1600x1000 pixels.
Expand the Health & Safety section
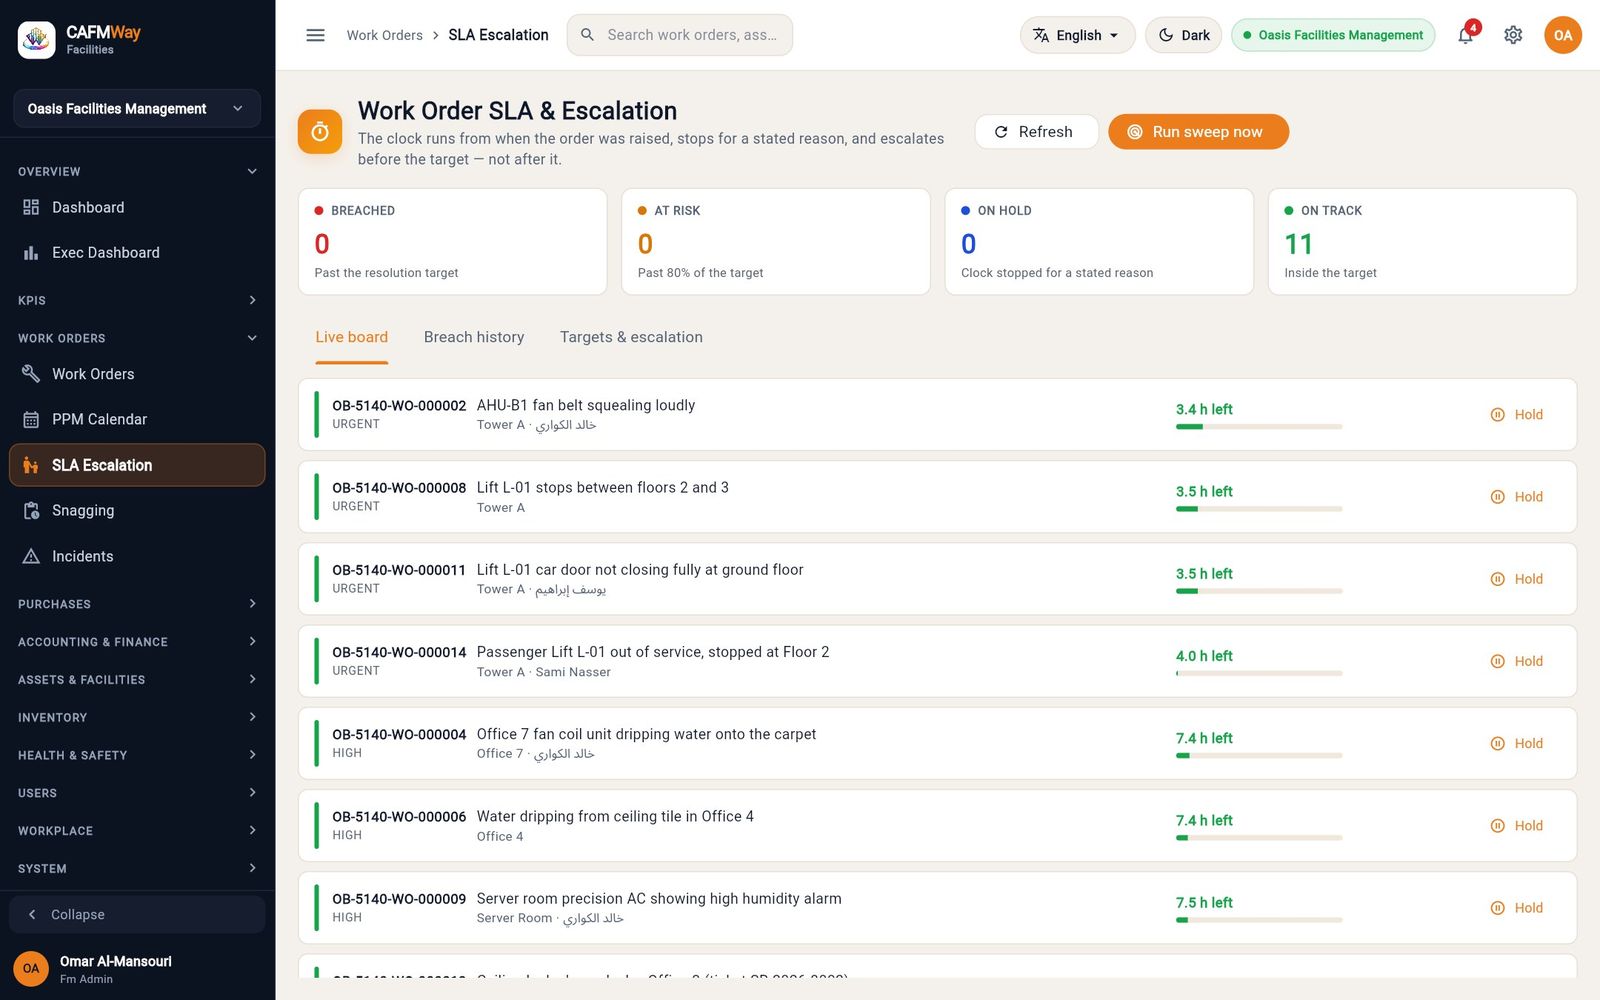click(x=137, y=755)
